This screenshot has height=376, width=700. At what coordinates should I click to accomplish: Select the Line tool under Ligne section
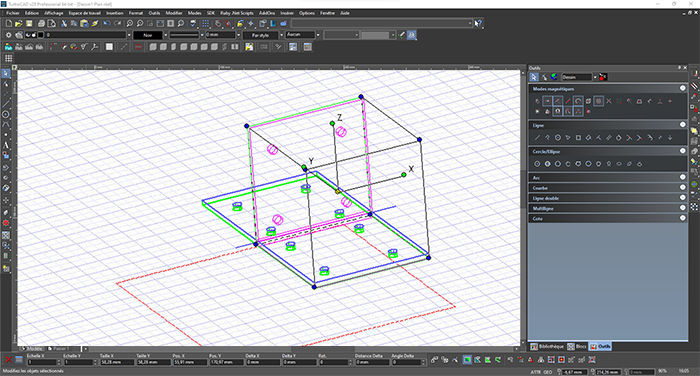[x=537, y=138]
